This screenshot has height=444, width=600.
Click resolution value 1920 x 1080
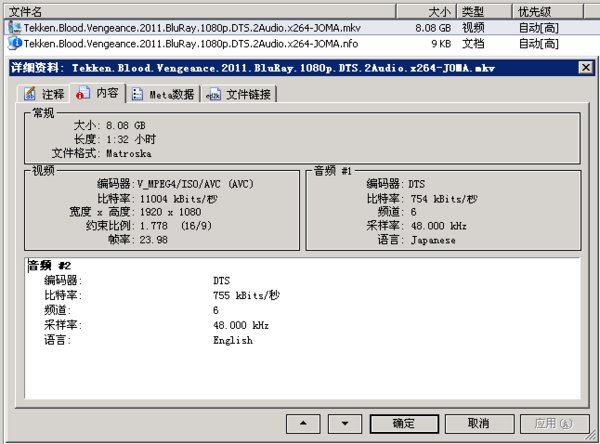[x=171, y=212]
